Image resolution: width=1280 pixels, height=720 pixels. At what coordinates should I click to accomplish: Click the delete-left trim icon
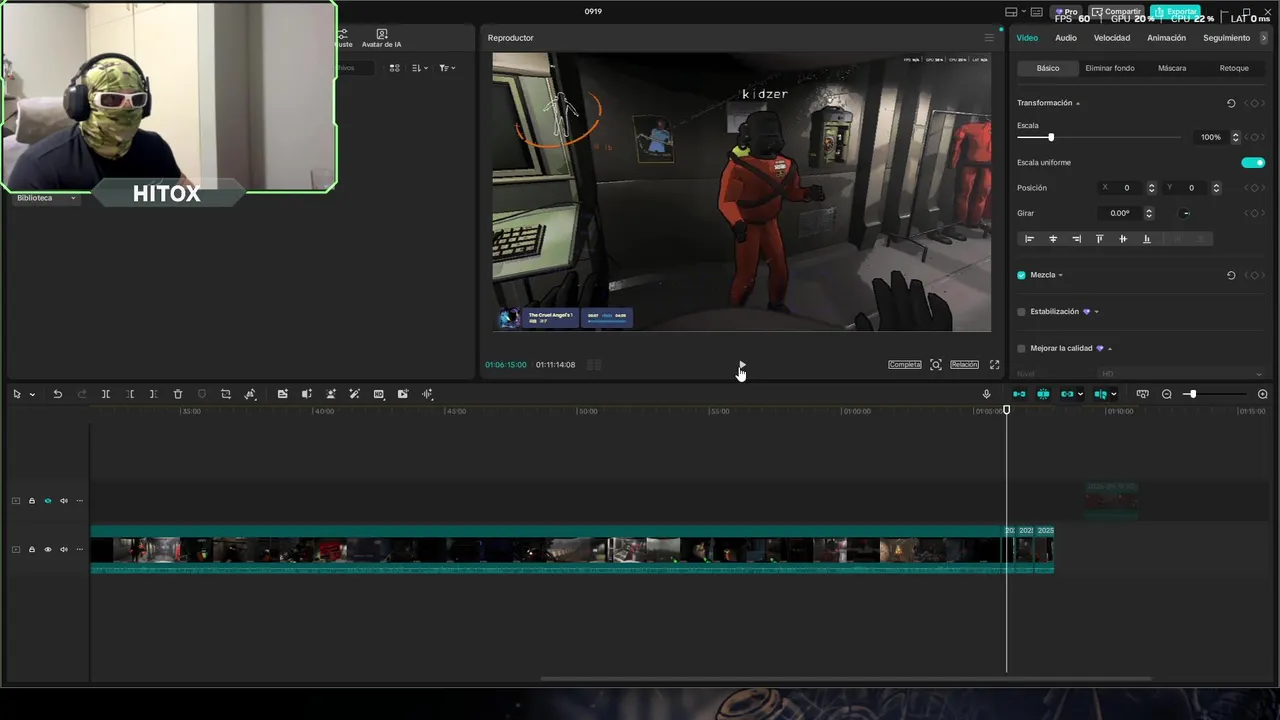click(130, 394)
